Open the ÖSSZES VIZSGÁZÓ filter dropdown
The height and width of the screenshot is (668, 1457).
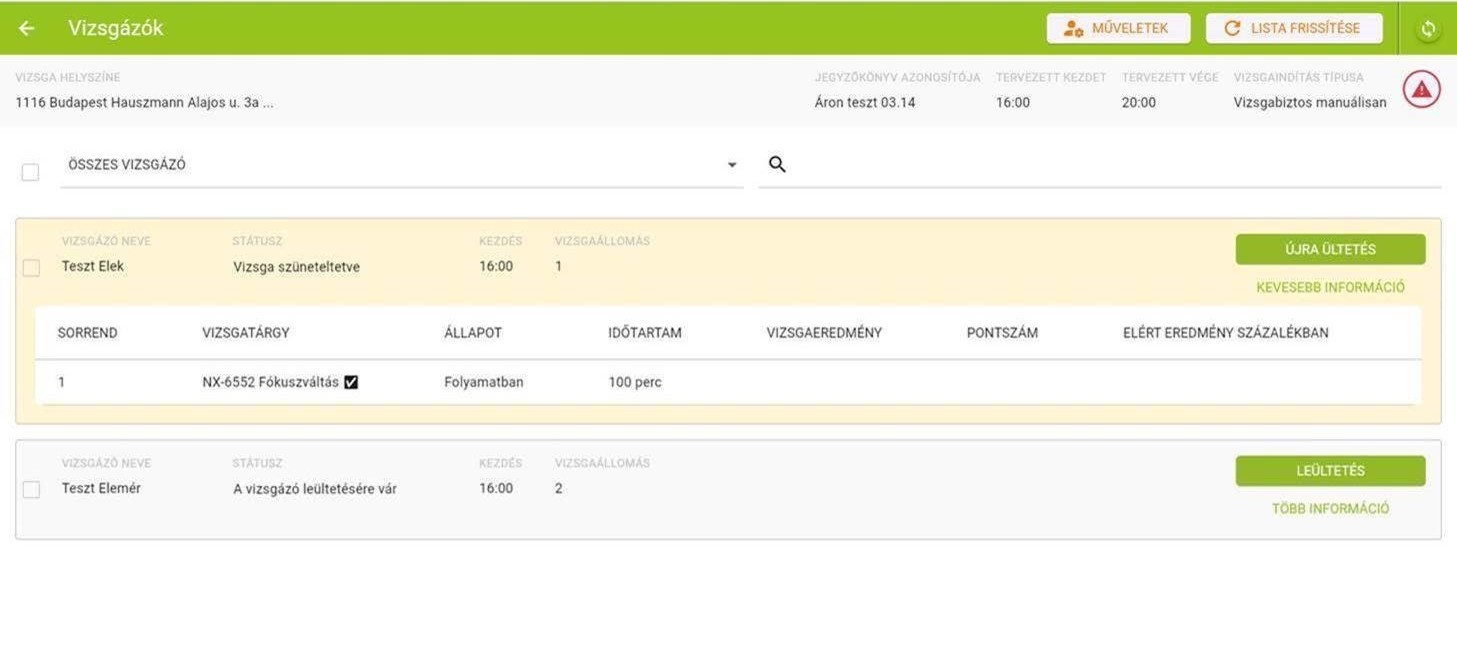click(401, 165)
